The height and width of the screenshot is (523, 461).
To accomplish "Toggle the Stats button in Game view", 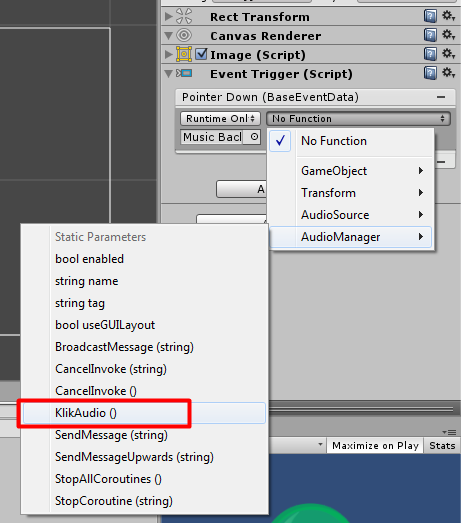I will coord(442,446).
